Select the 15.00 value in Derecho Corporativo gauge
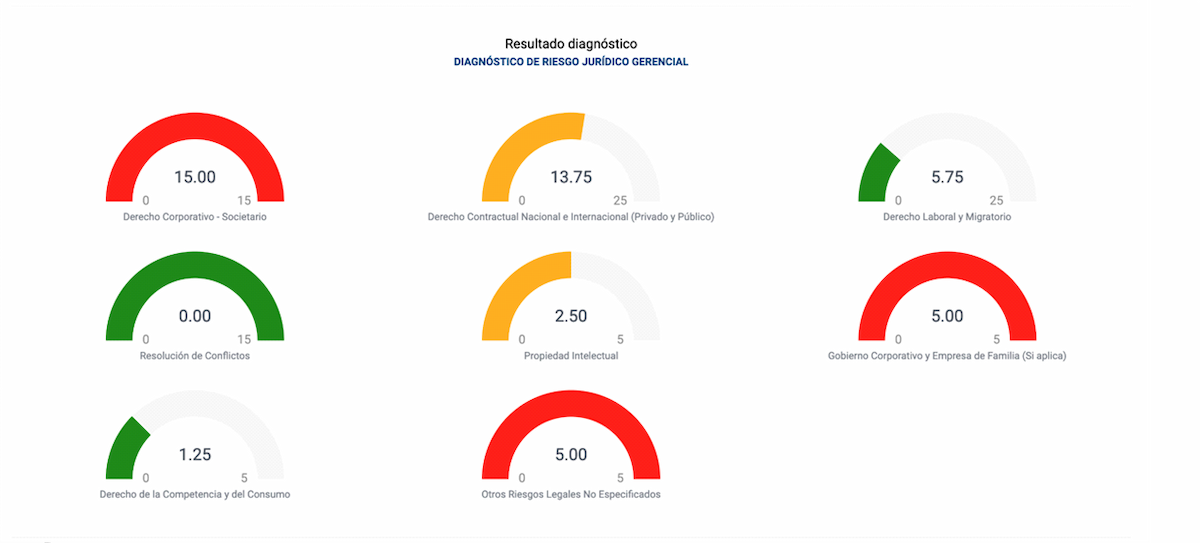Viewport: 1200px width, 543px height. (195, 177)
